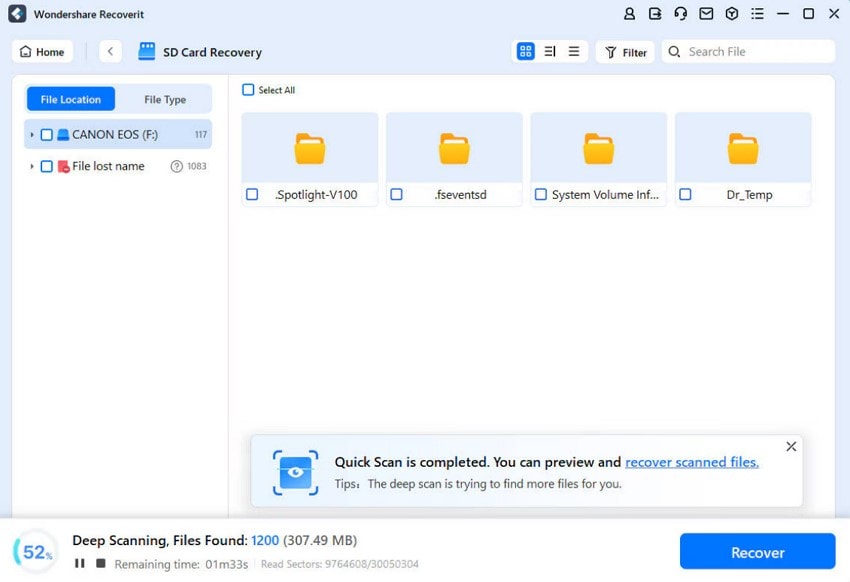Open the System Volume Inf... folder icon

pyautogui.click(x=598, y=148)
